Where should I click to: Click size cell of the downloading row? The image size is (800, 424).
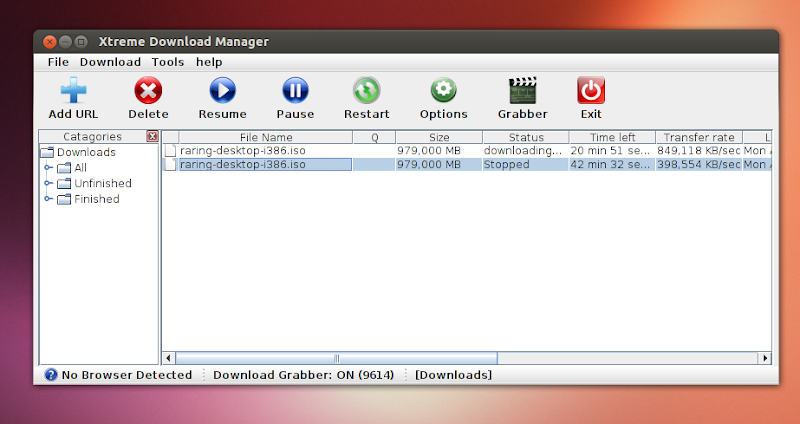click(x=439, y=151)
